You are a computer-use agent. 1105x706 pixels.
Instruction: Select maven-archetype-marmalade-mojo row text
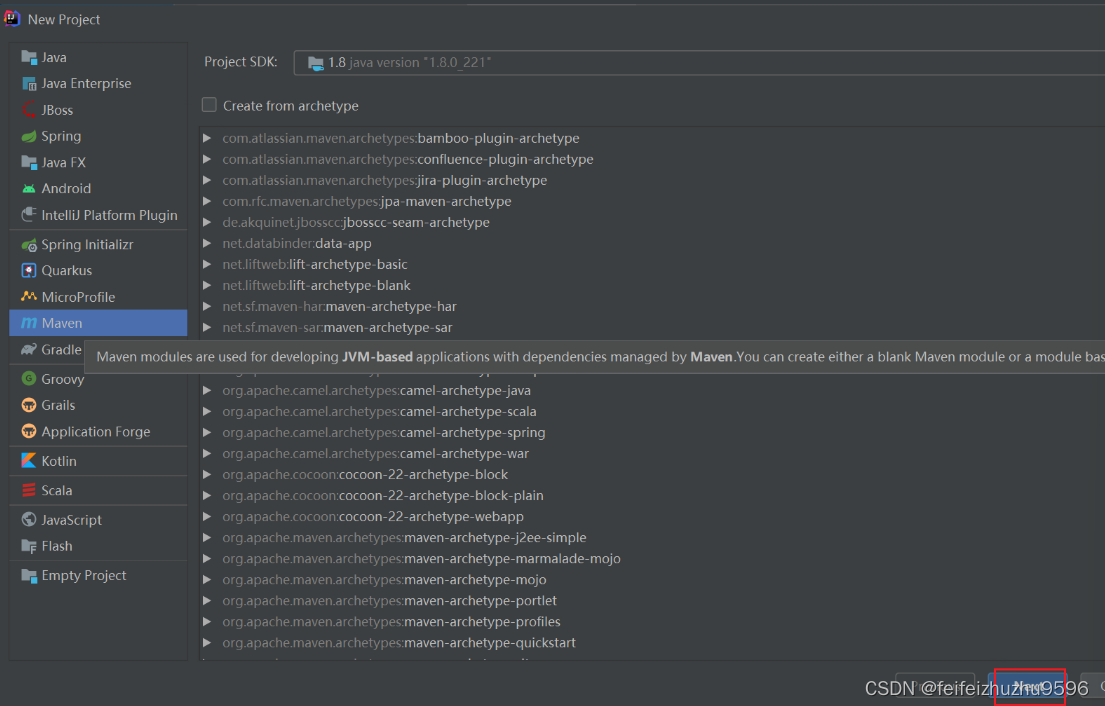point(421,559)
